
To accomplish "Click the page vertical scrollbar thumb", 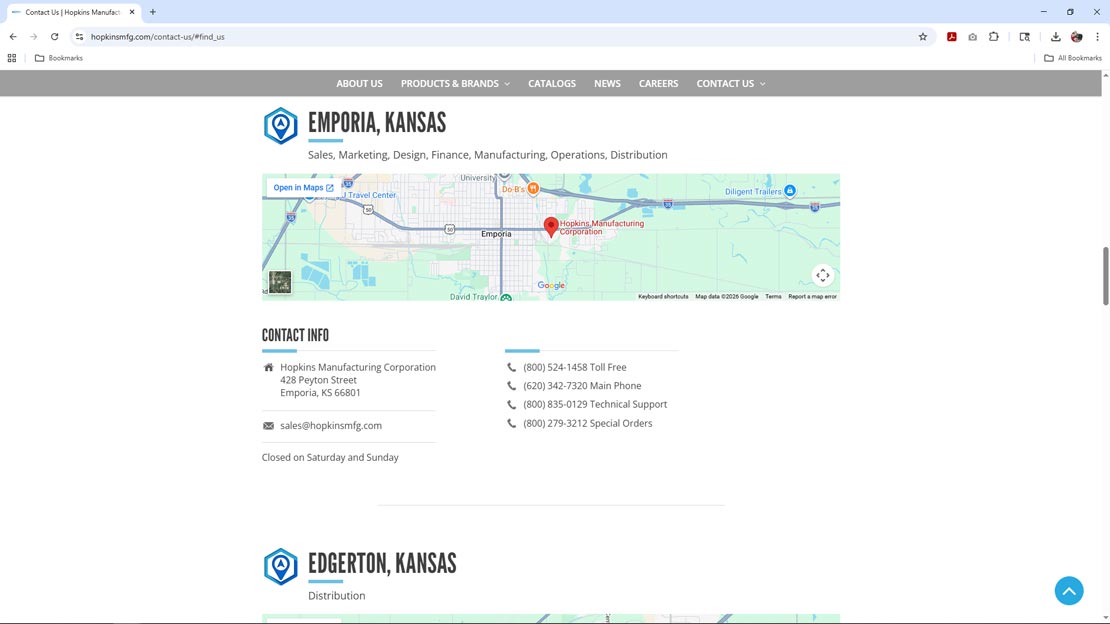I will (1105, 275).
